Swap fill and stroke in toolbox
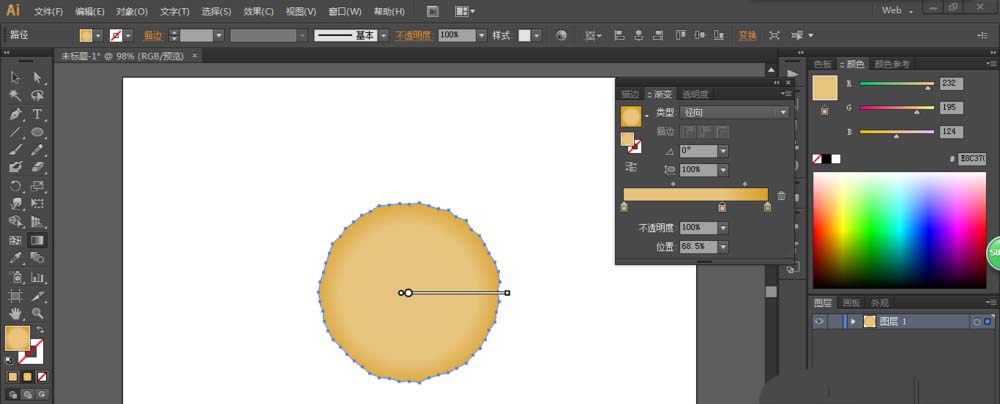The image size is (1000, 404). pos(40,330)
